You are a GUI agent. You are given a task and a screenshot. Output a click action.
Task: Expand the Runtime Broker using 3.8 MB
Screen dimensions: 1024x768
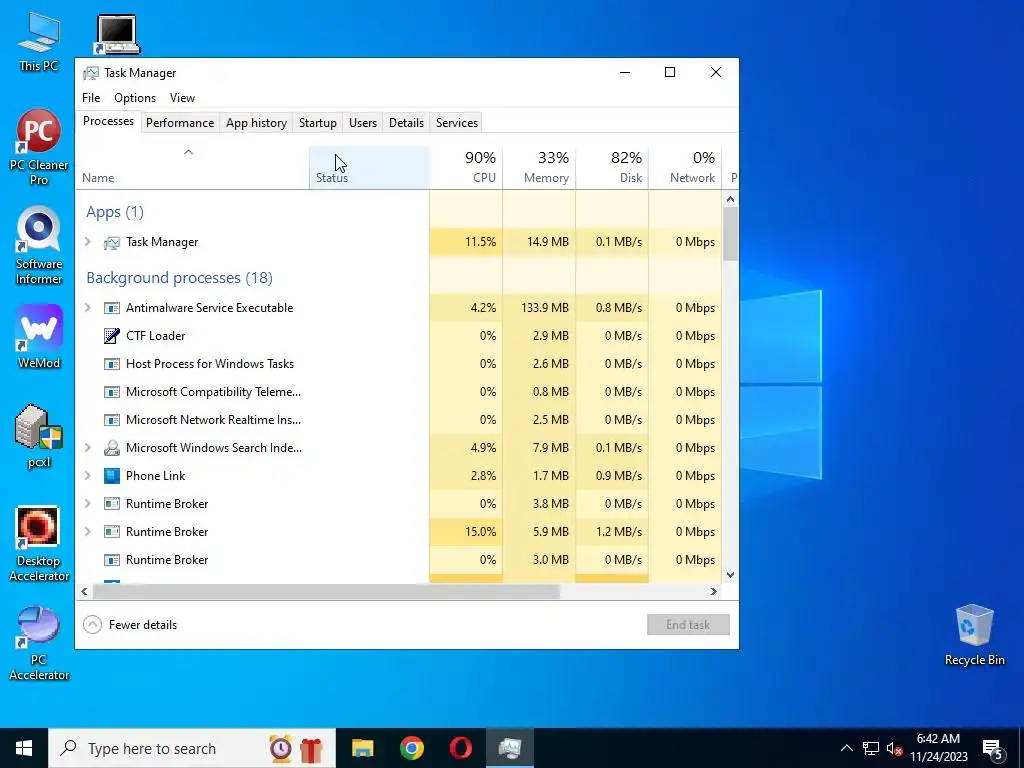pos(88,504)
